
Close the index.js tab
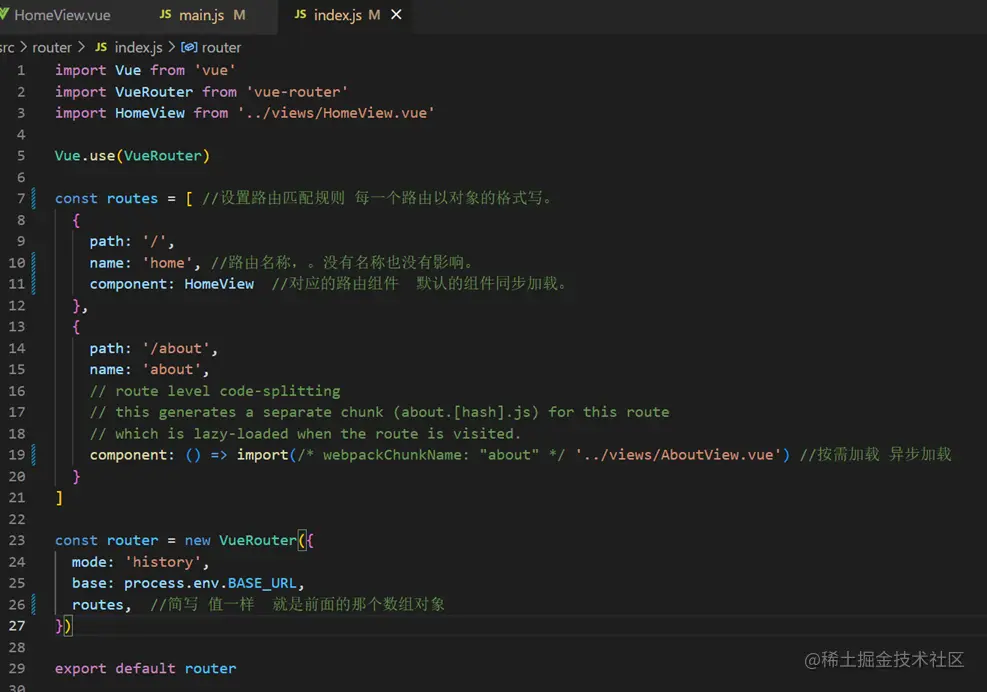(x=396, y=14)
